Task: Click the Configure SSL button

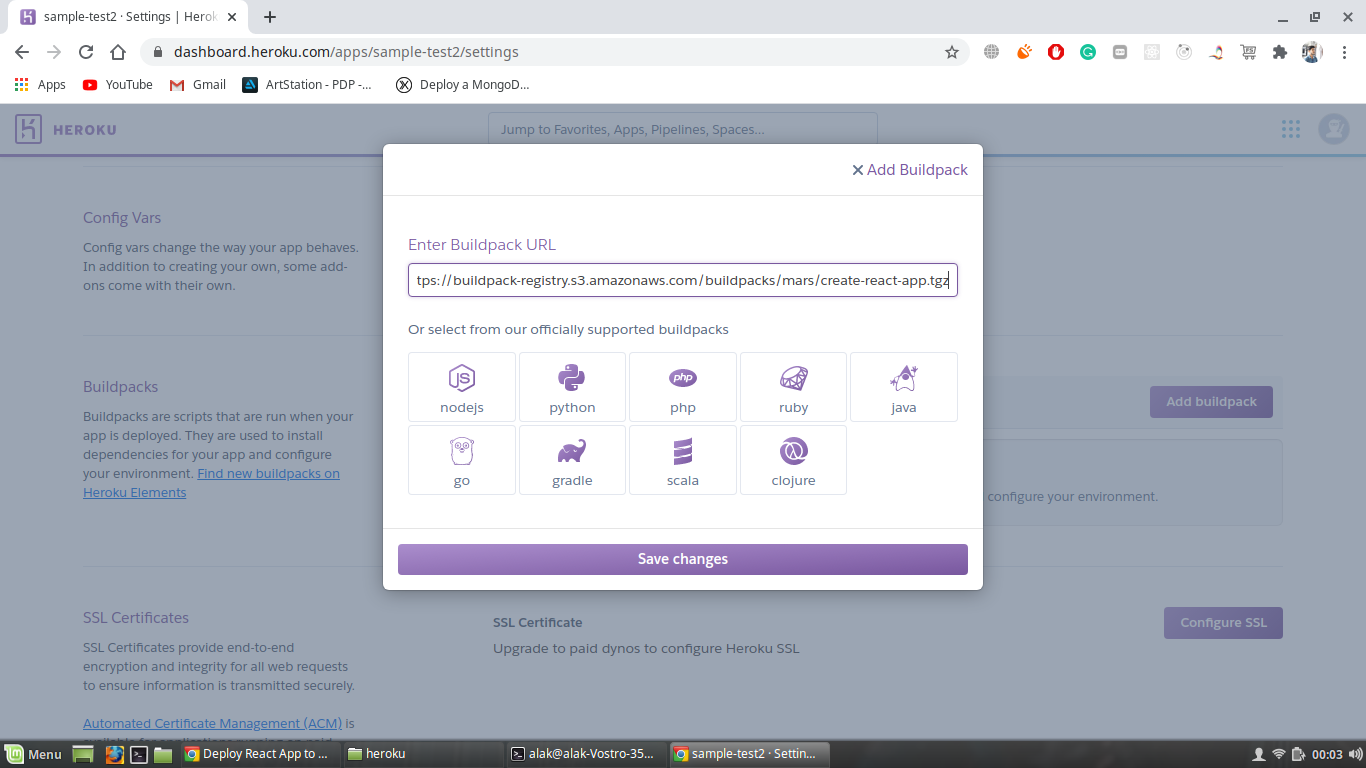Action: (x=1223, y=622)
